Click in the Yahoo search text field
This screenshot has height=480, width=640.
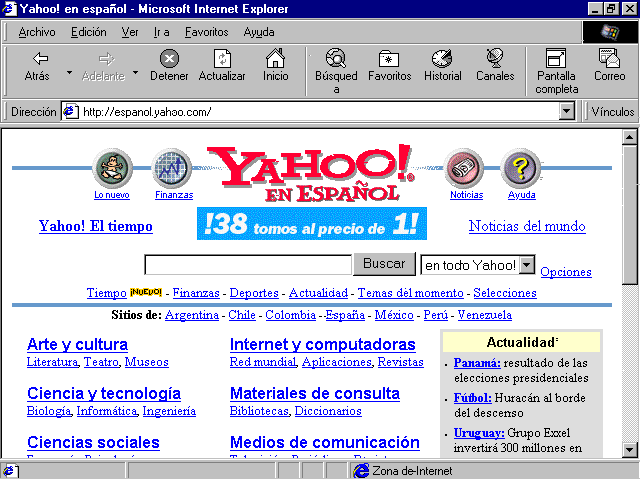248,265
